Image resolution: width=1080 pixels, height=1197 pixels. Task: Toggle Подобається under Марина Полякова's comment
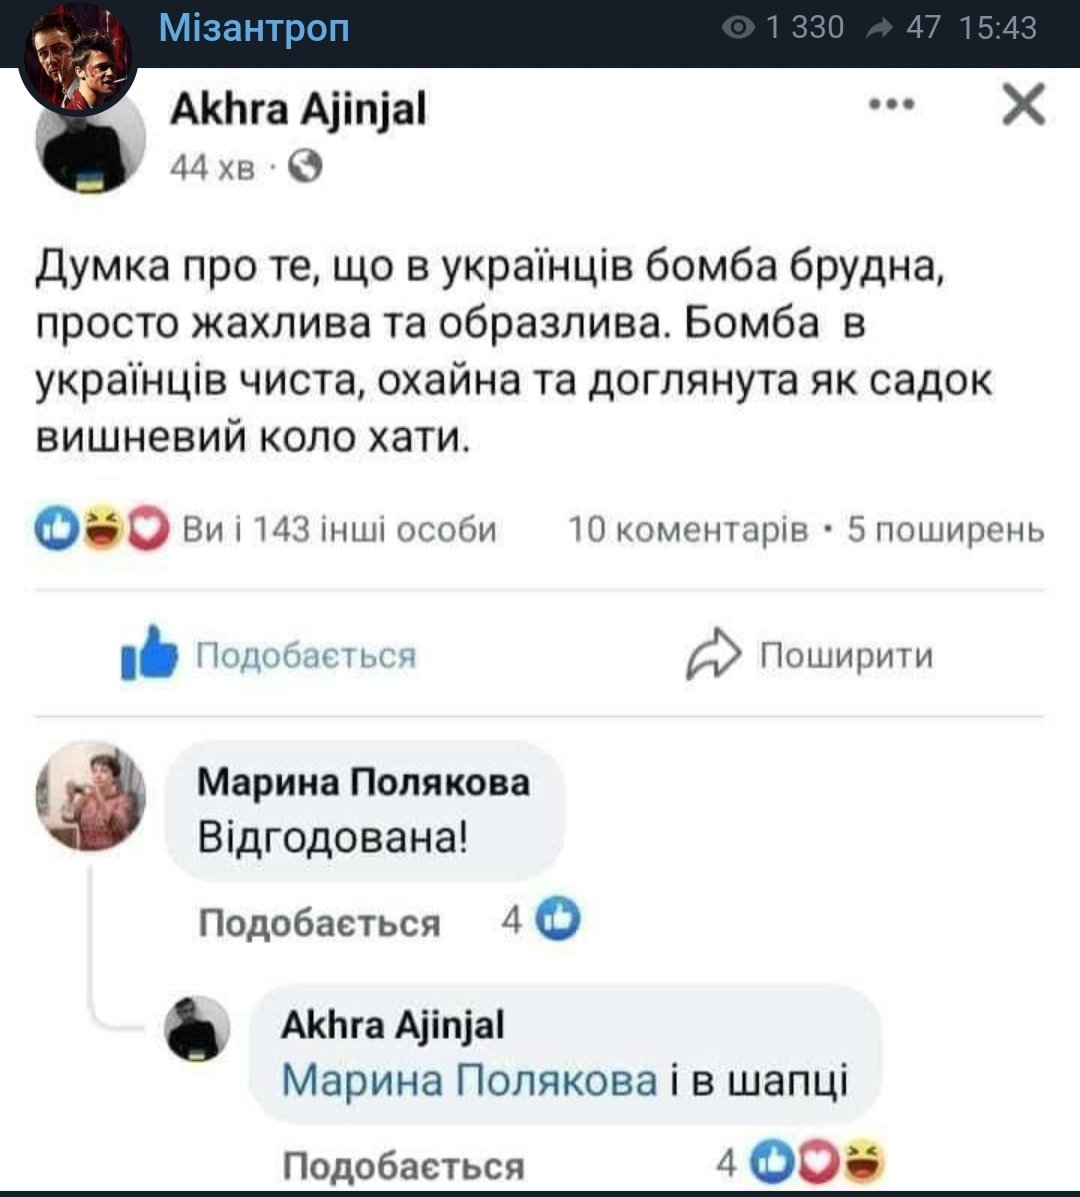pos(319,922)
